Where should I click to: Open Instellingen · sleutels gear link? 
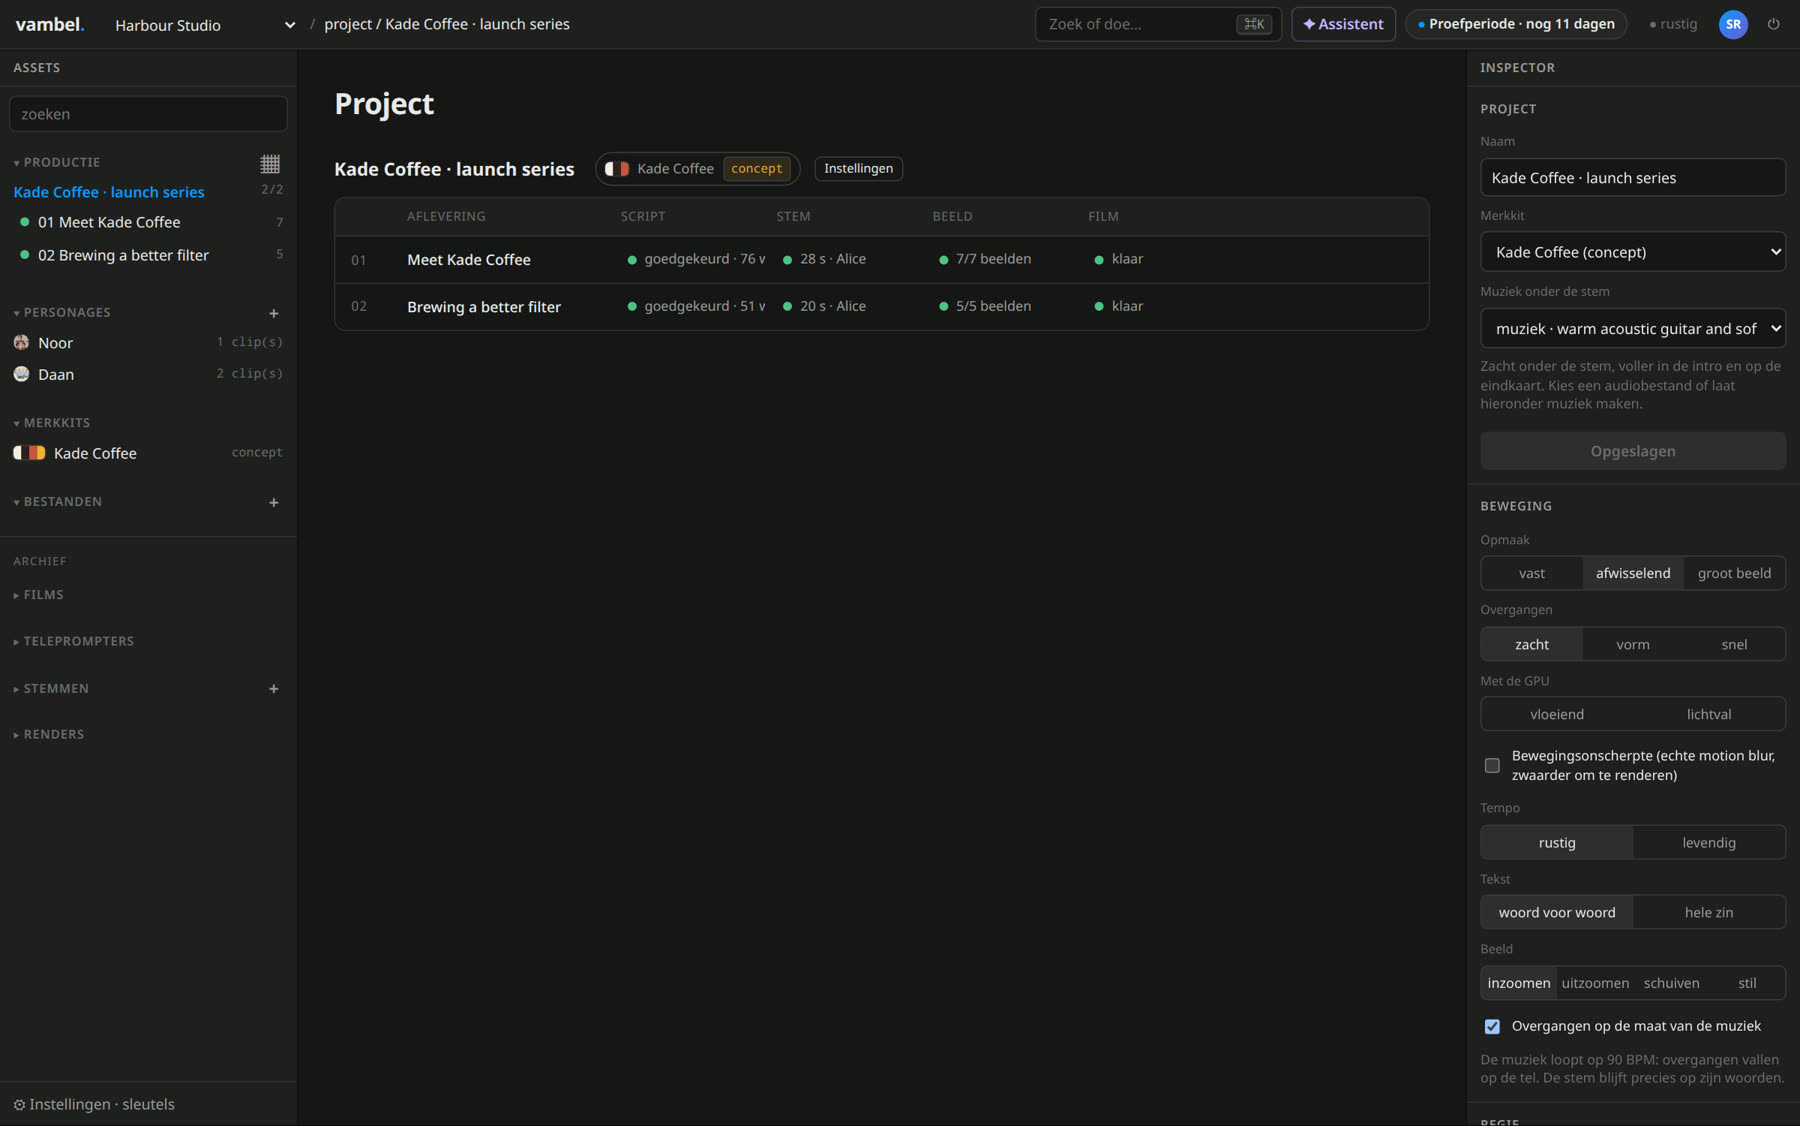(x=94, y=1104)
